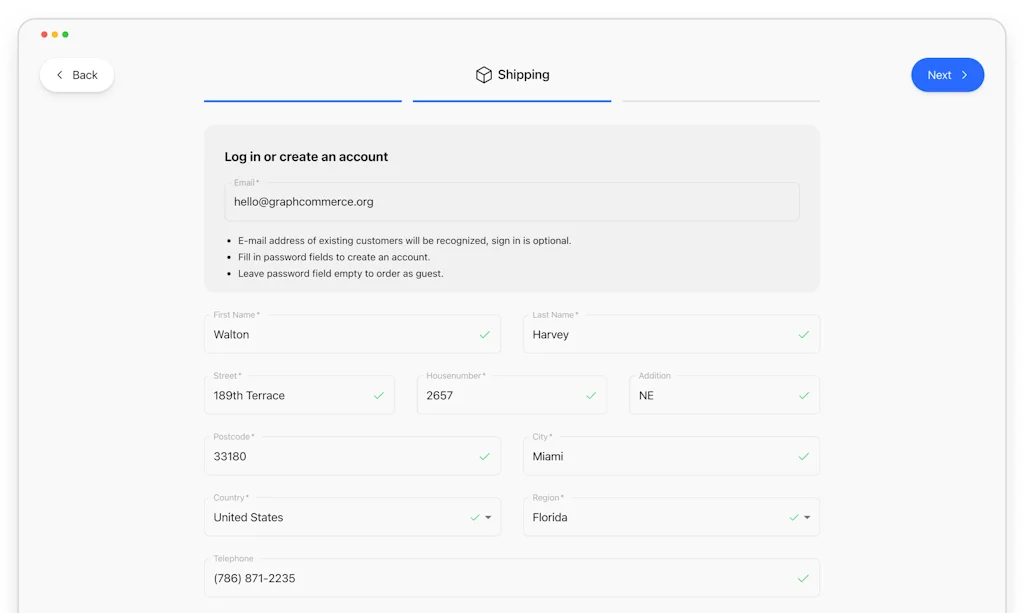Click the Next button
The width and height of the screenshot is (1024, 613).
[x=947, y=74]
